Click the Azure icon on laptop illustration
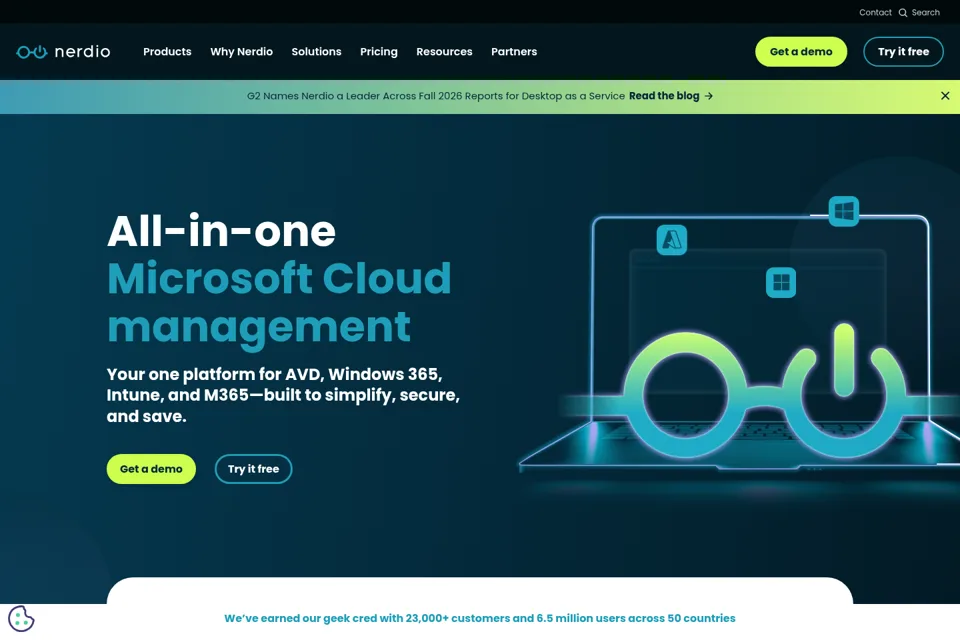 click(x=672, y=239)
